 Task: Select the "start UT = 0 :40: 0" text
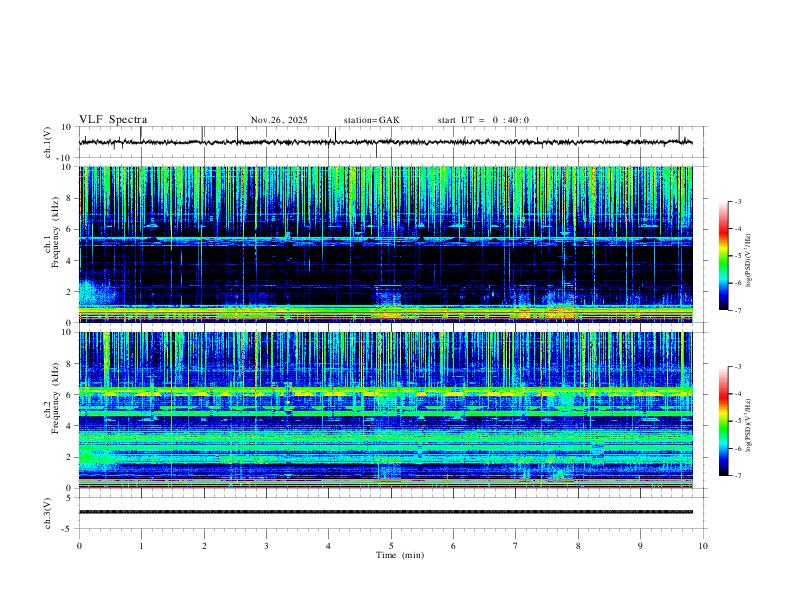tap(483, 120)
